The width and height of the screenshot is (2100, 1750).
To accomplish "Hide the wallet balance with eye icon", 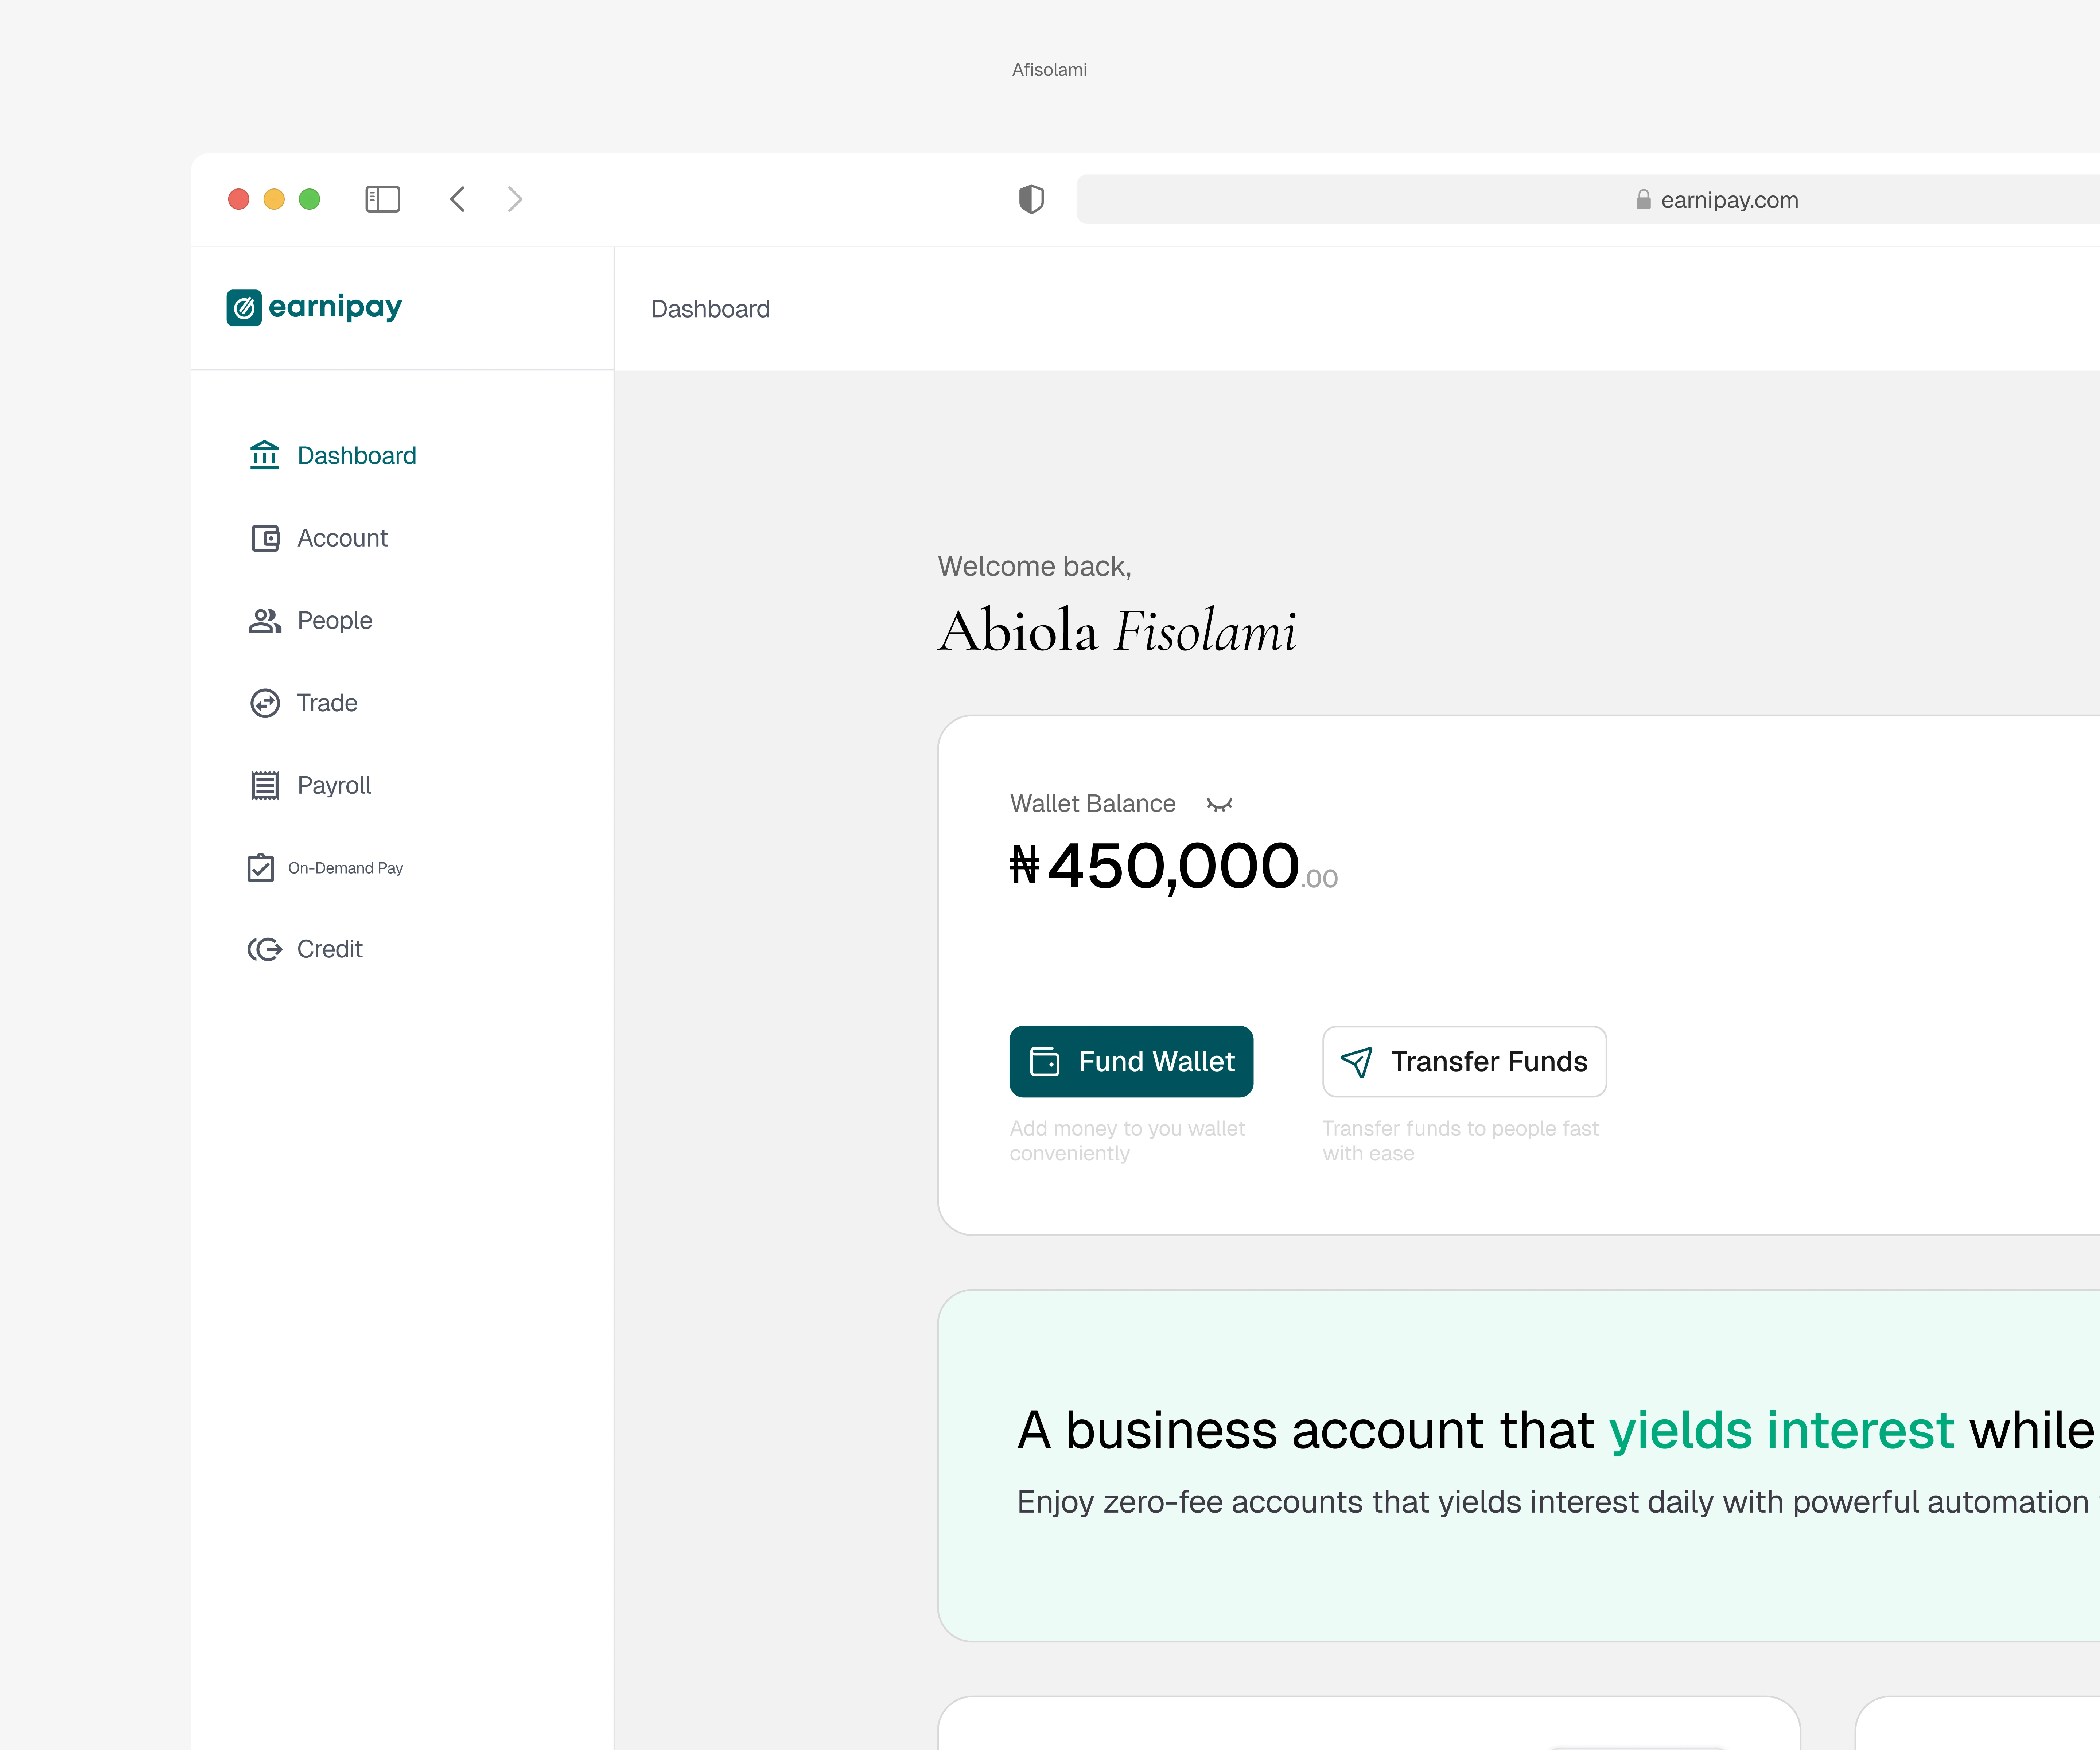I will point(1219,804).
